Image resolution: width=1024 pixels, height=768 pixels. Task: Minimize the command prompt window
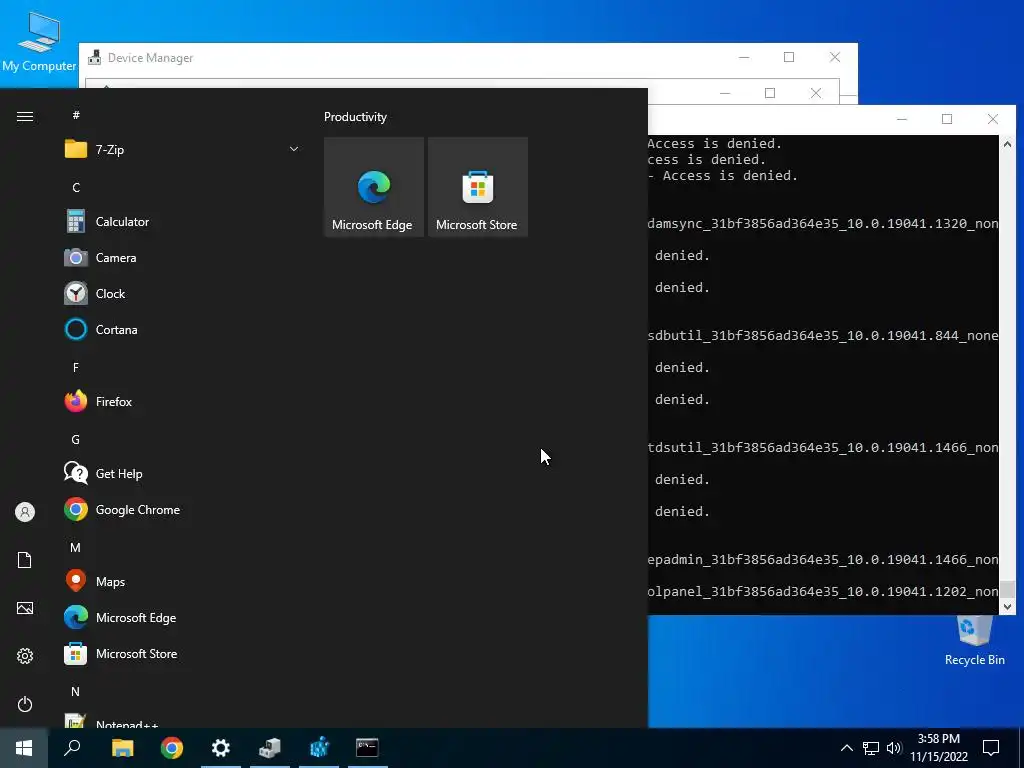pos(902,119)
